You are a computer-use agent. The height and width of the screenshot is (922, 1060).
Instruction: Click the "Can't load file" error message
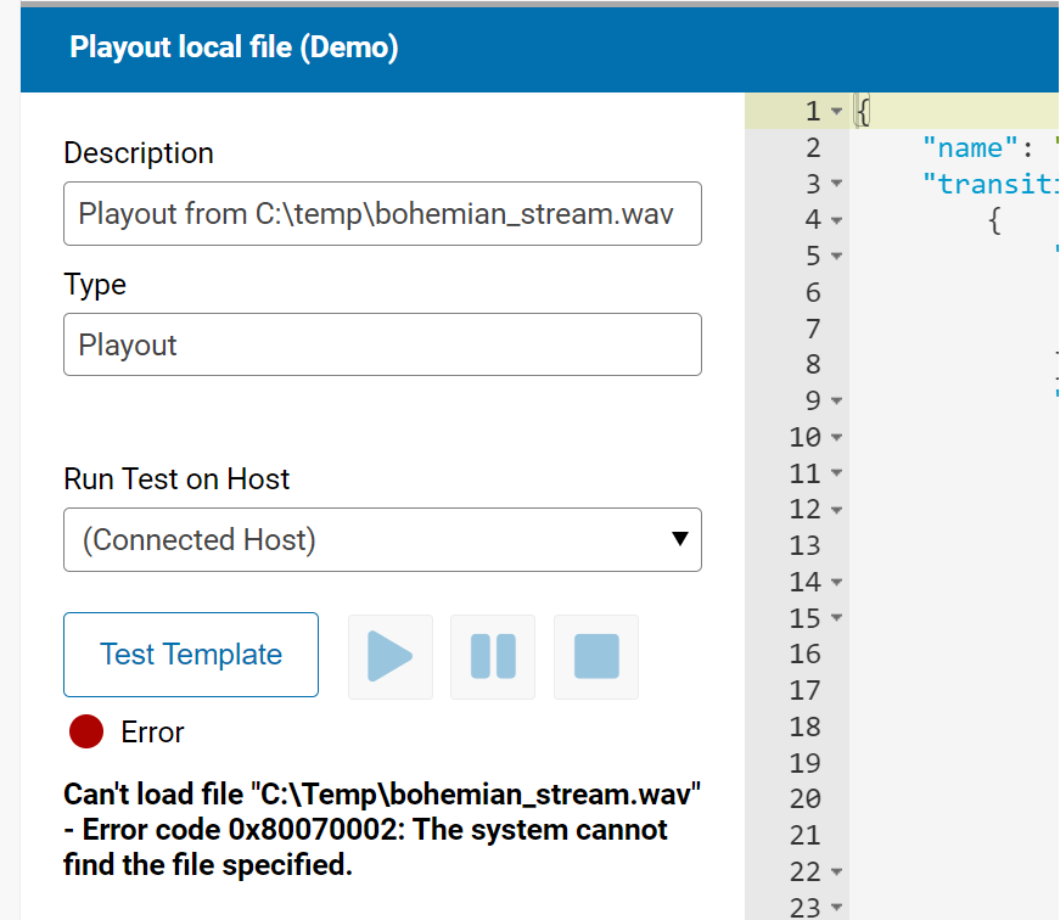(381, 830)
